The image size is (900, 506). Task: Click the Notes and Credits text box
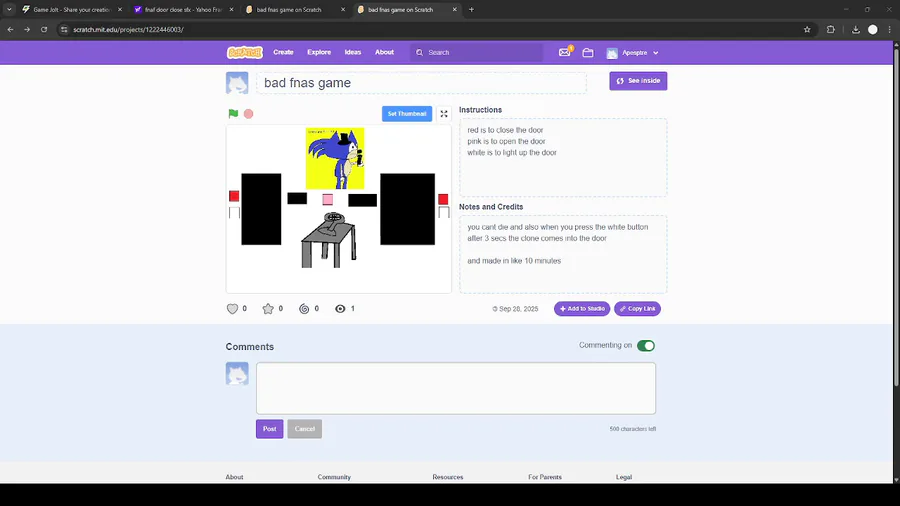pos(563,254)
